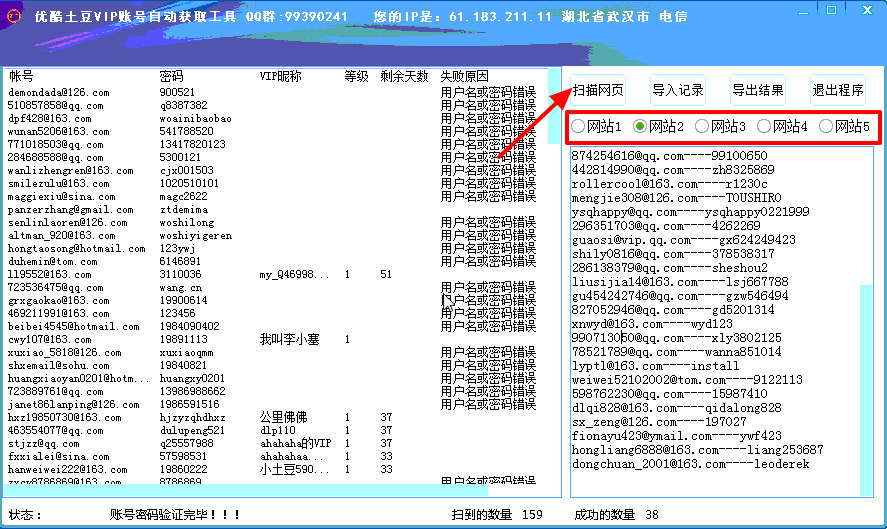Click status text 账号密码验证完毕
Image resolution: width=887 pixels, height=529 pixels.
(x=175, y=515)
